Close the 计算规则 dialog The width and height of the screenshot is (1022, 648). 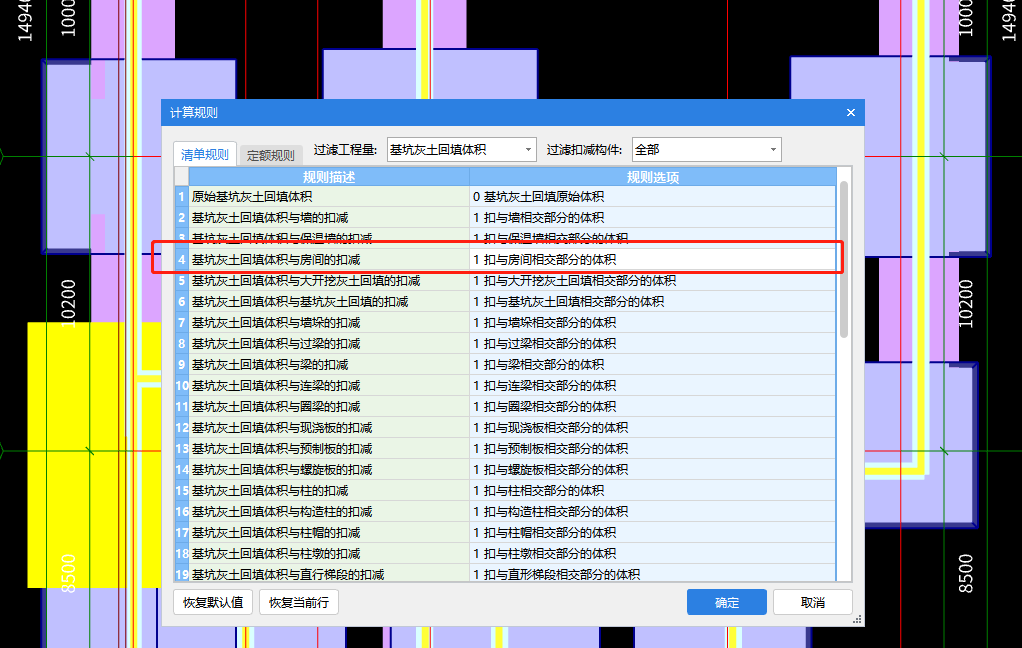pyautogui.click(x=851, y=113)
